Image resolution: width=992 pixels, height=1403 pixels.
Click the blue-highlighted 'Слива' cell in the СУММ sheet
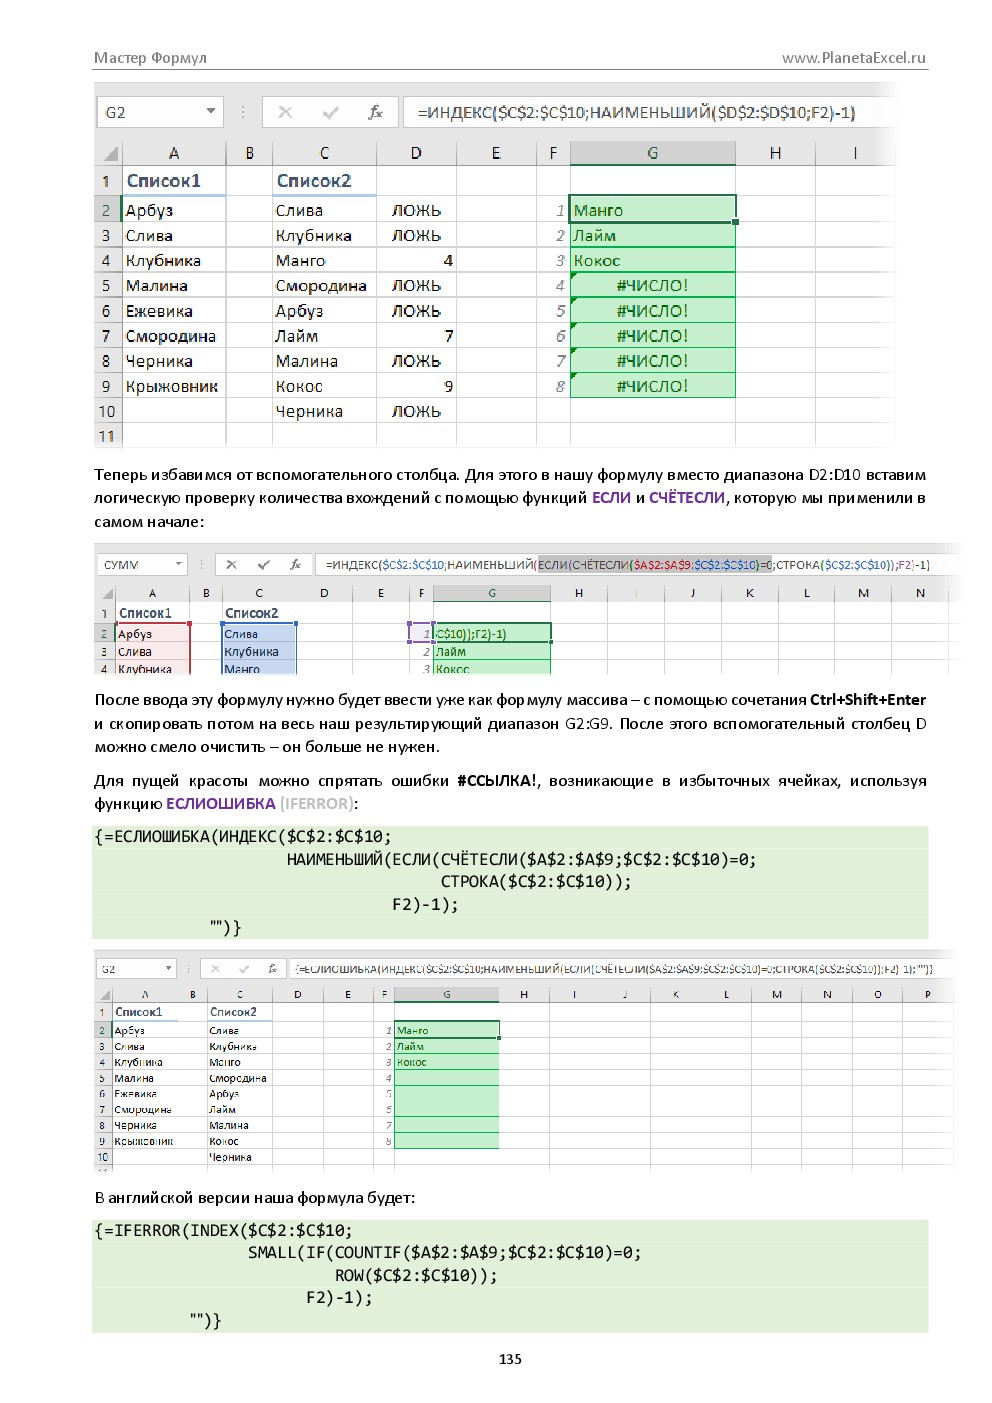[258, 634]
